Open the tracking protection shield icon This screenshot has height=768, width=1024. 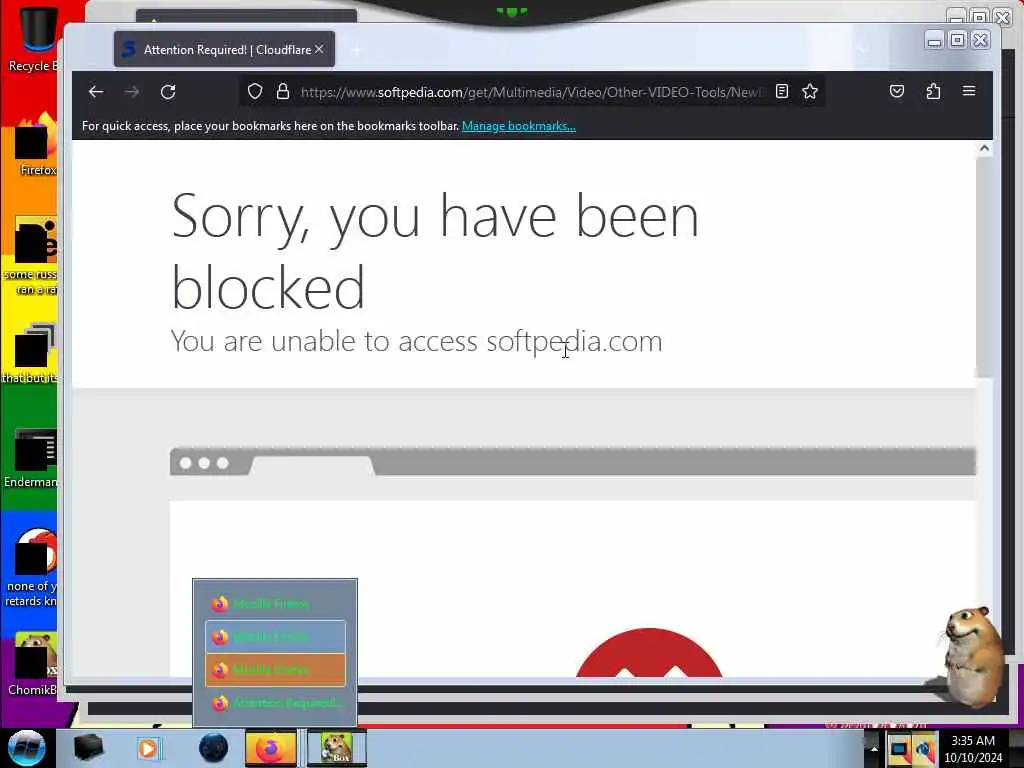[x=255, y=92]
